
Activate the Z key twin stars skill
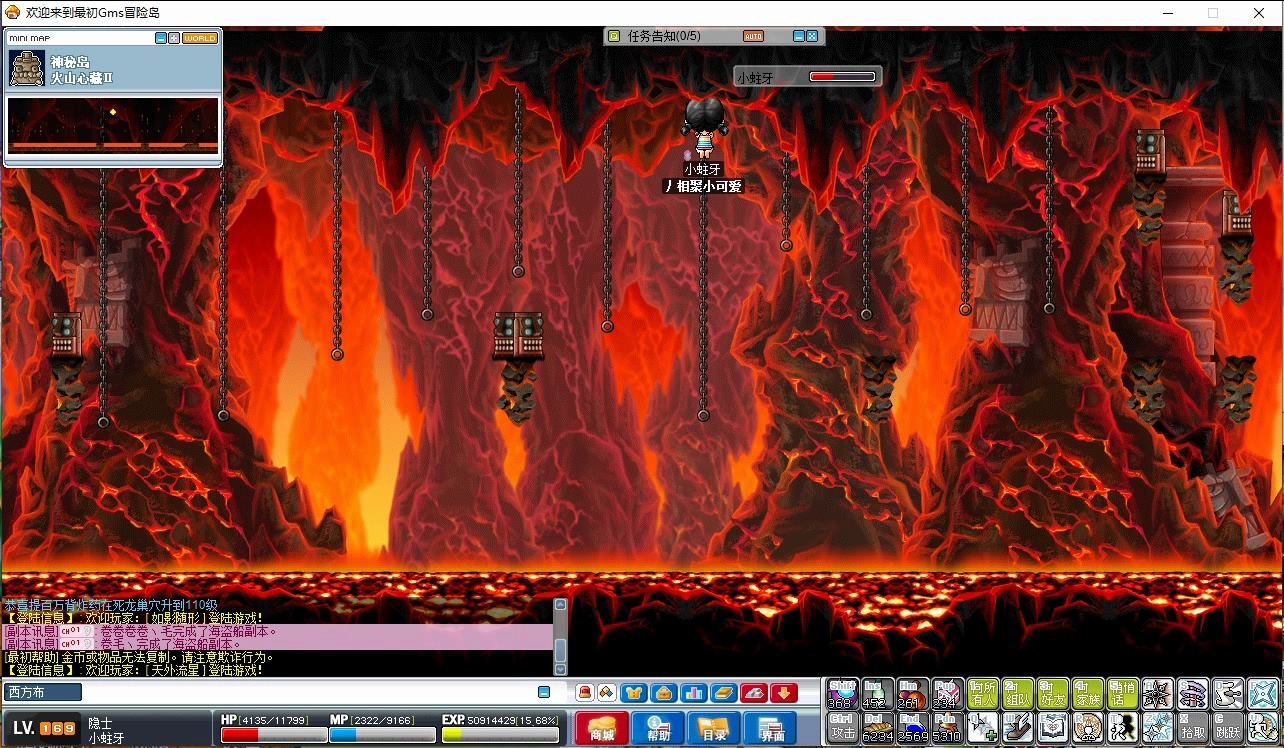[x=1158, y=727]
